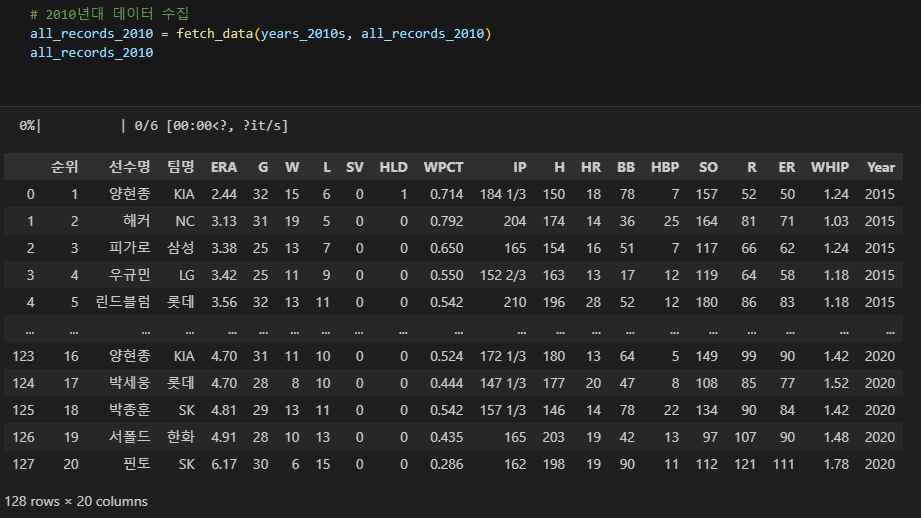
Task: Click the WPCT column header
Action: tap(443, 167)
